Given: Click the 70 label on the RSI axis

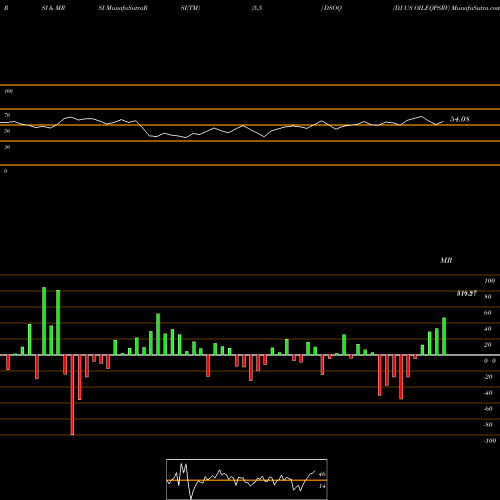Looking at the screenshot, I should (x=7, y=115).
